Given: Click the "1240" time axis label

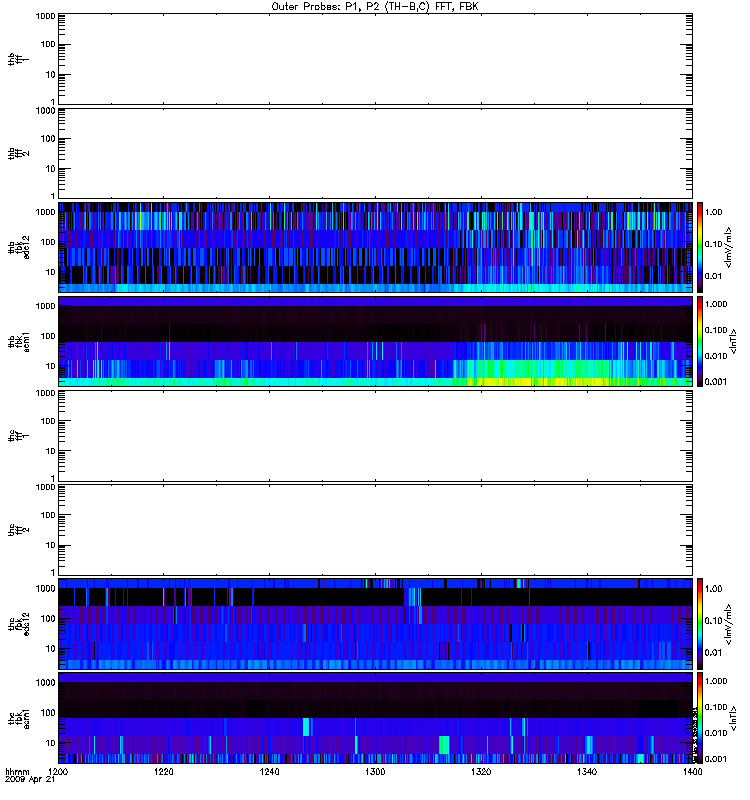Looking at the screenshot, I should click(x=269, y=772).
